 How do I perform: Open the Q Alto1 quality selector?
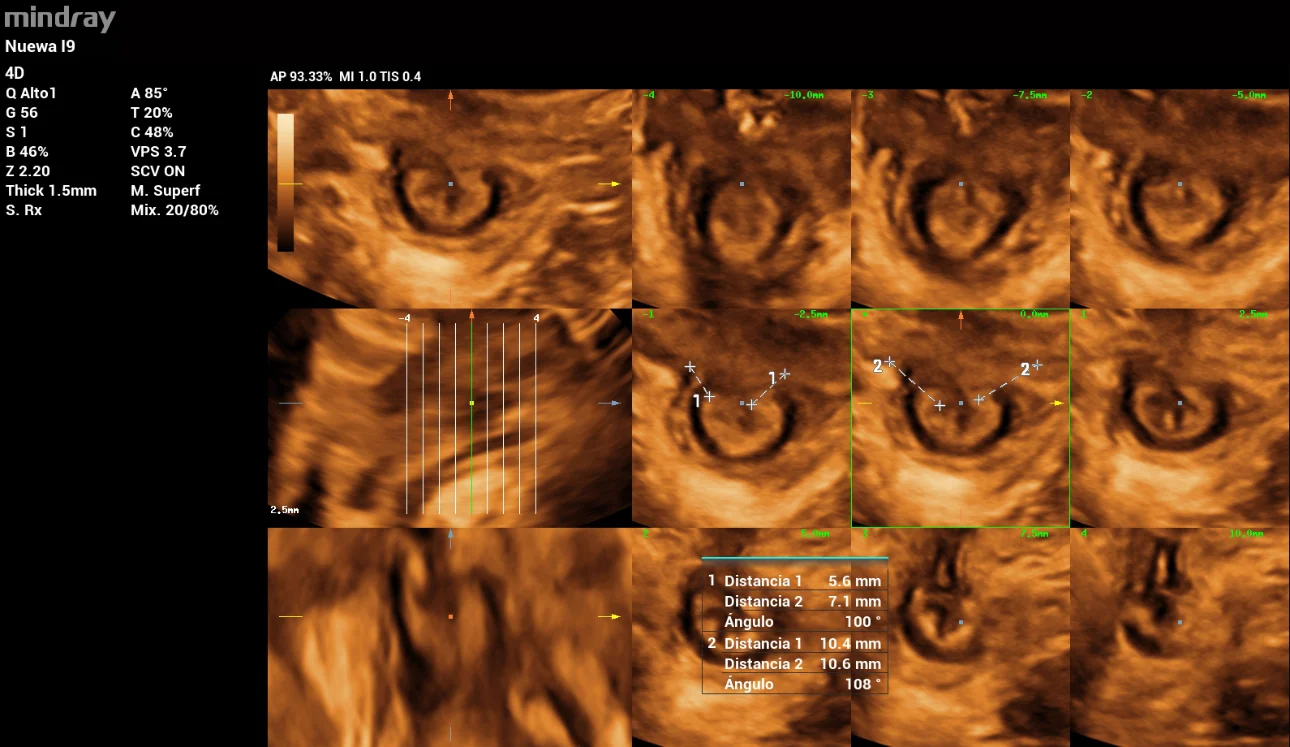click(30, 92)
